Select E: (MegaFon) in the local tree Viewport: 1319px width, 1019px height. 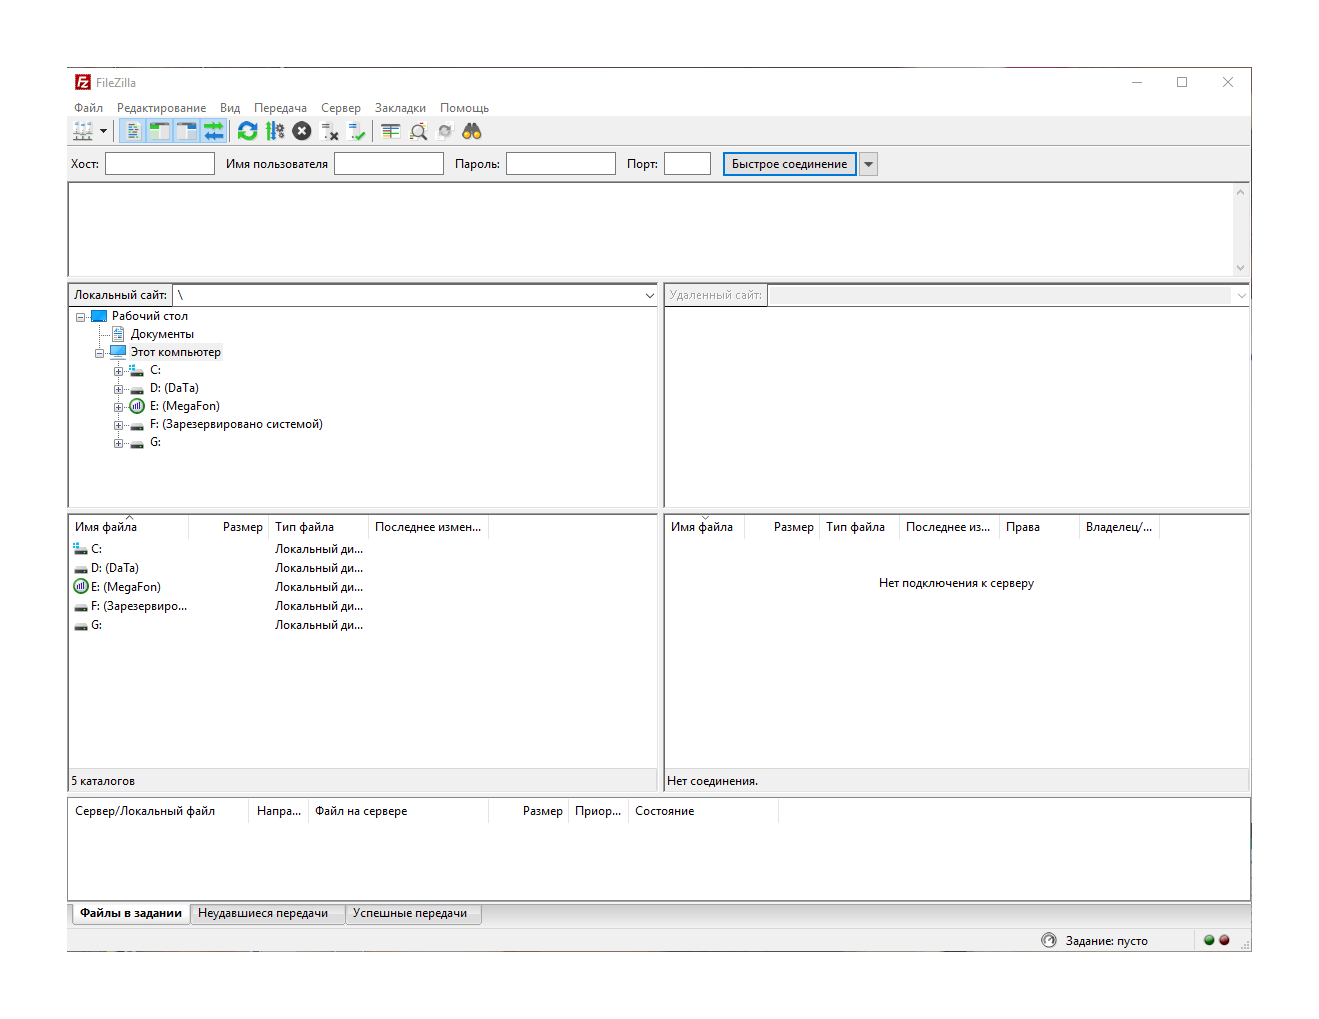point(185,406)
